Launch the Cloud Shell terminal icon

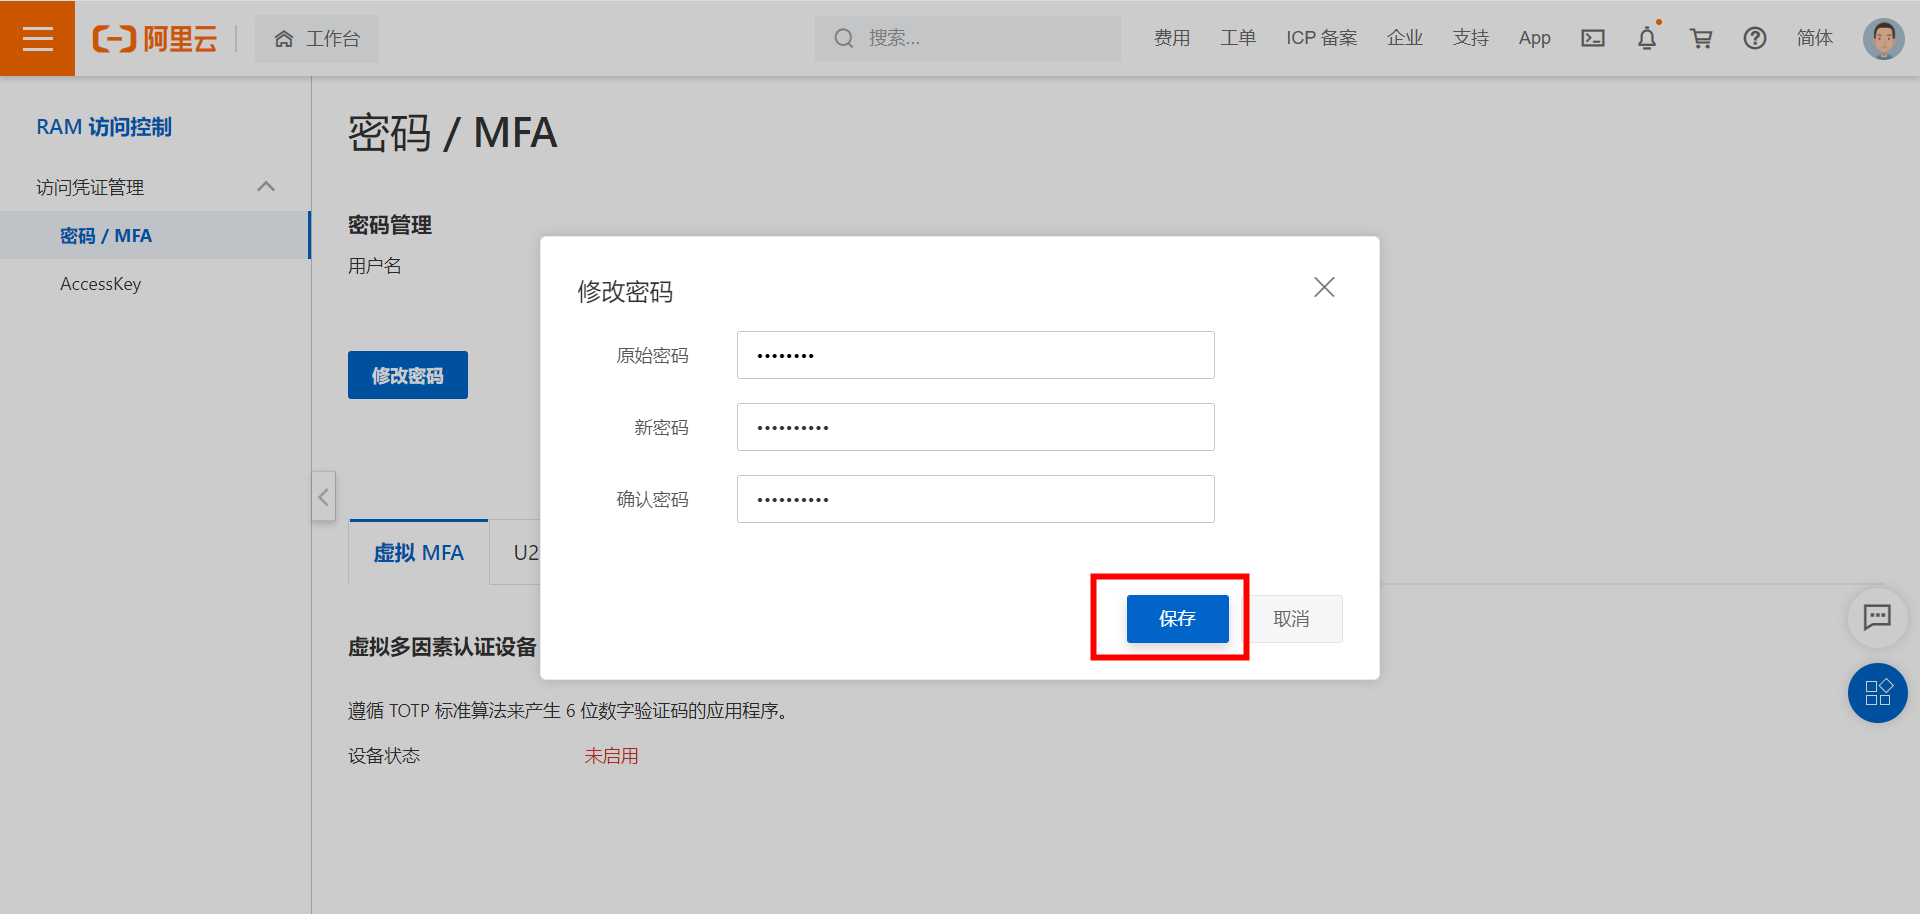click(1593, 38)
